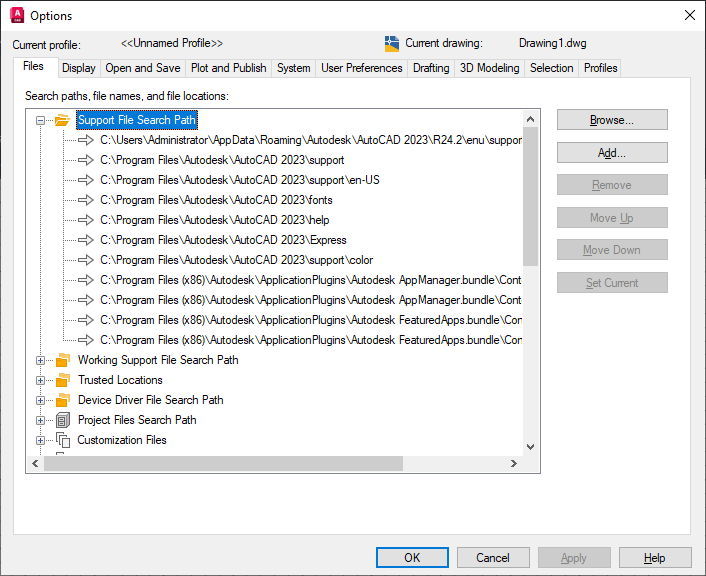Click the vertical scrollbar down arrow

530,447
